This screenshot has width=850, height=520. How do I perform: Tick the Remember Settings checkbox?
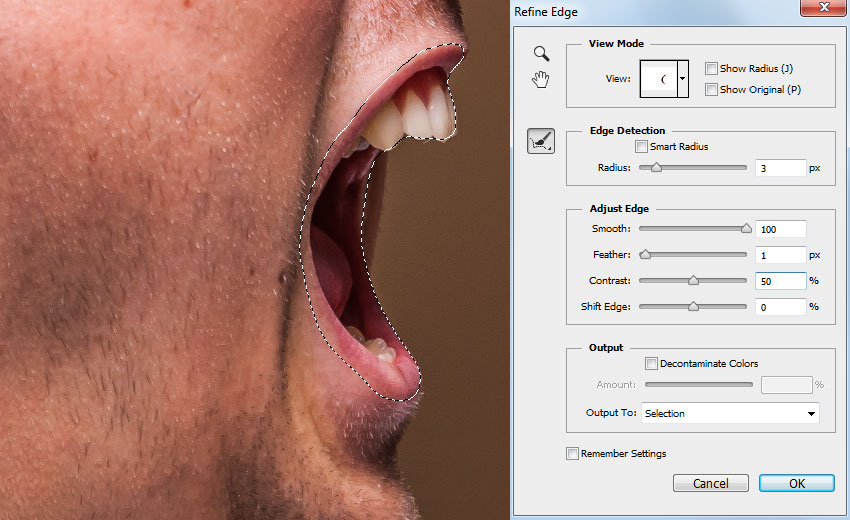point(572,453)
